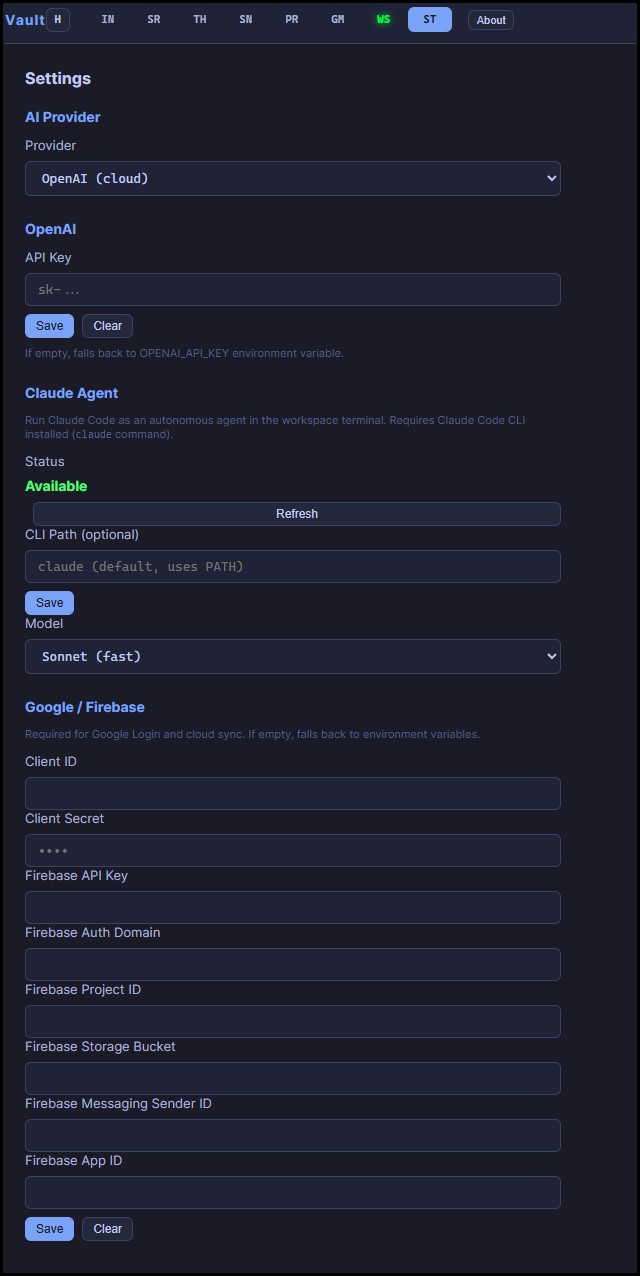The image size is (640, 1276).
Task: Open the About dialog
Action: click(490, 19)
